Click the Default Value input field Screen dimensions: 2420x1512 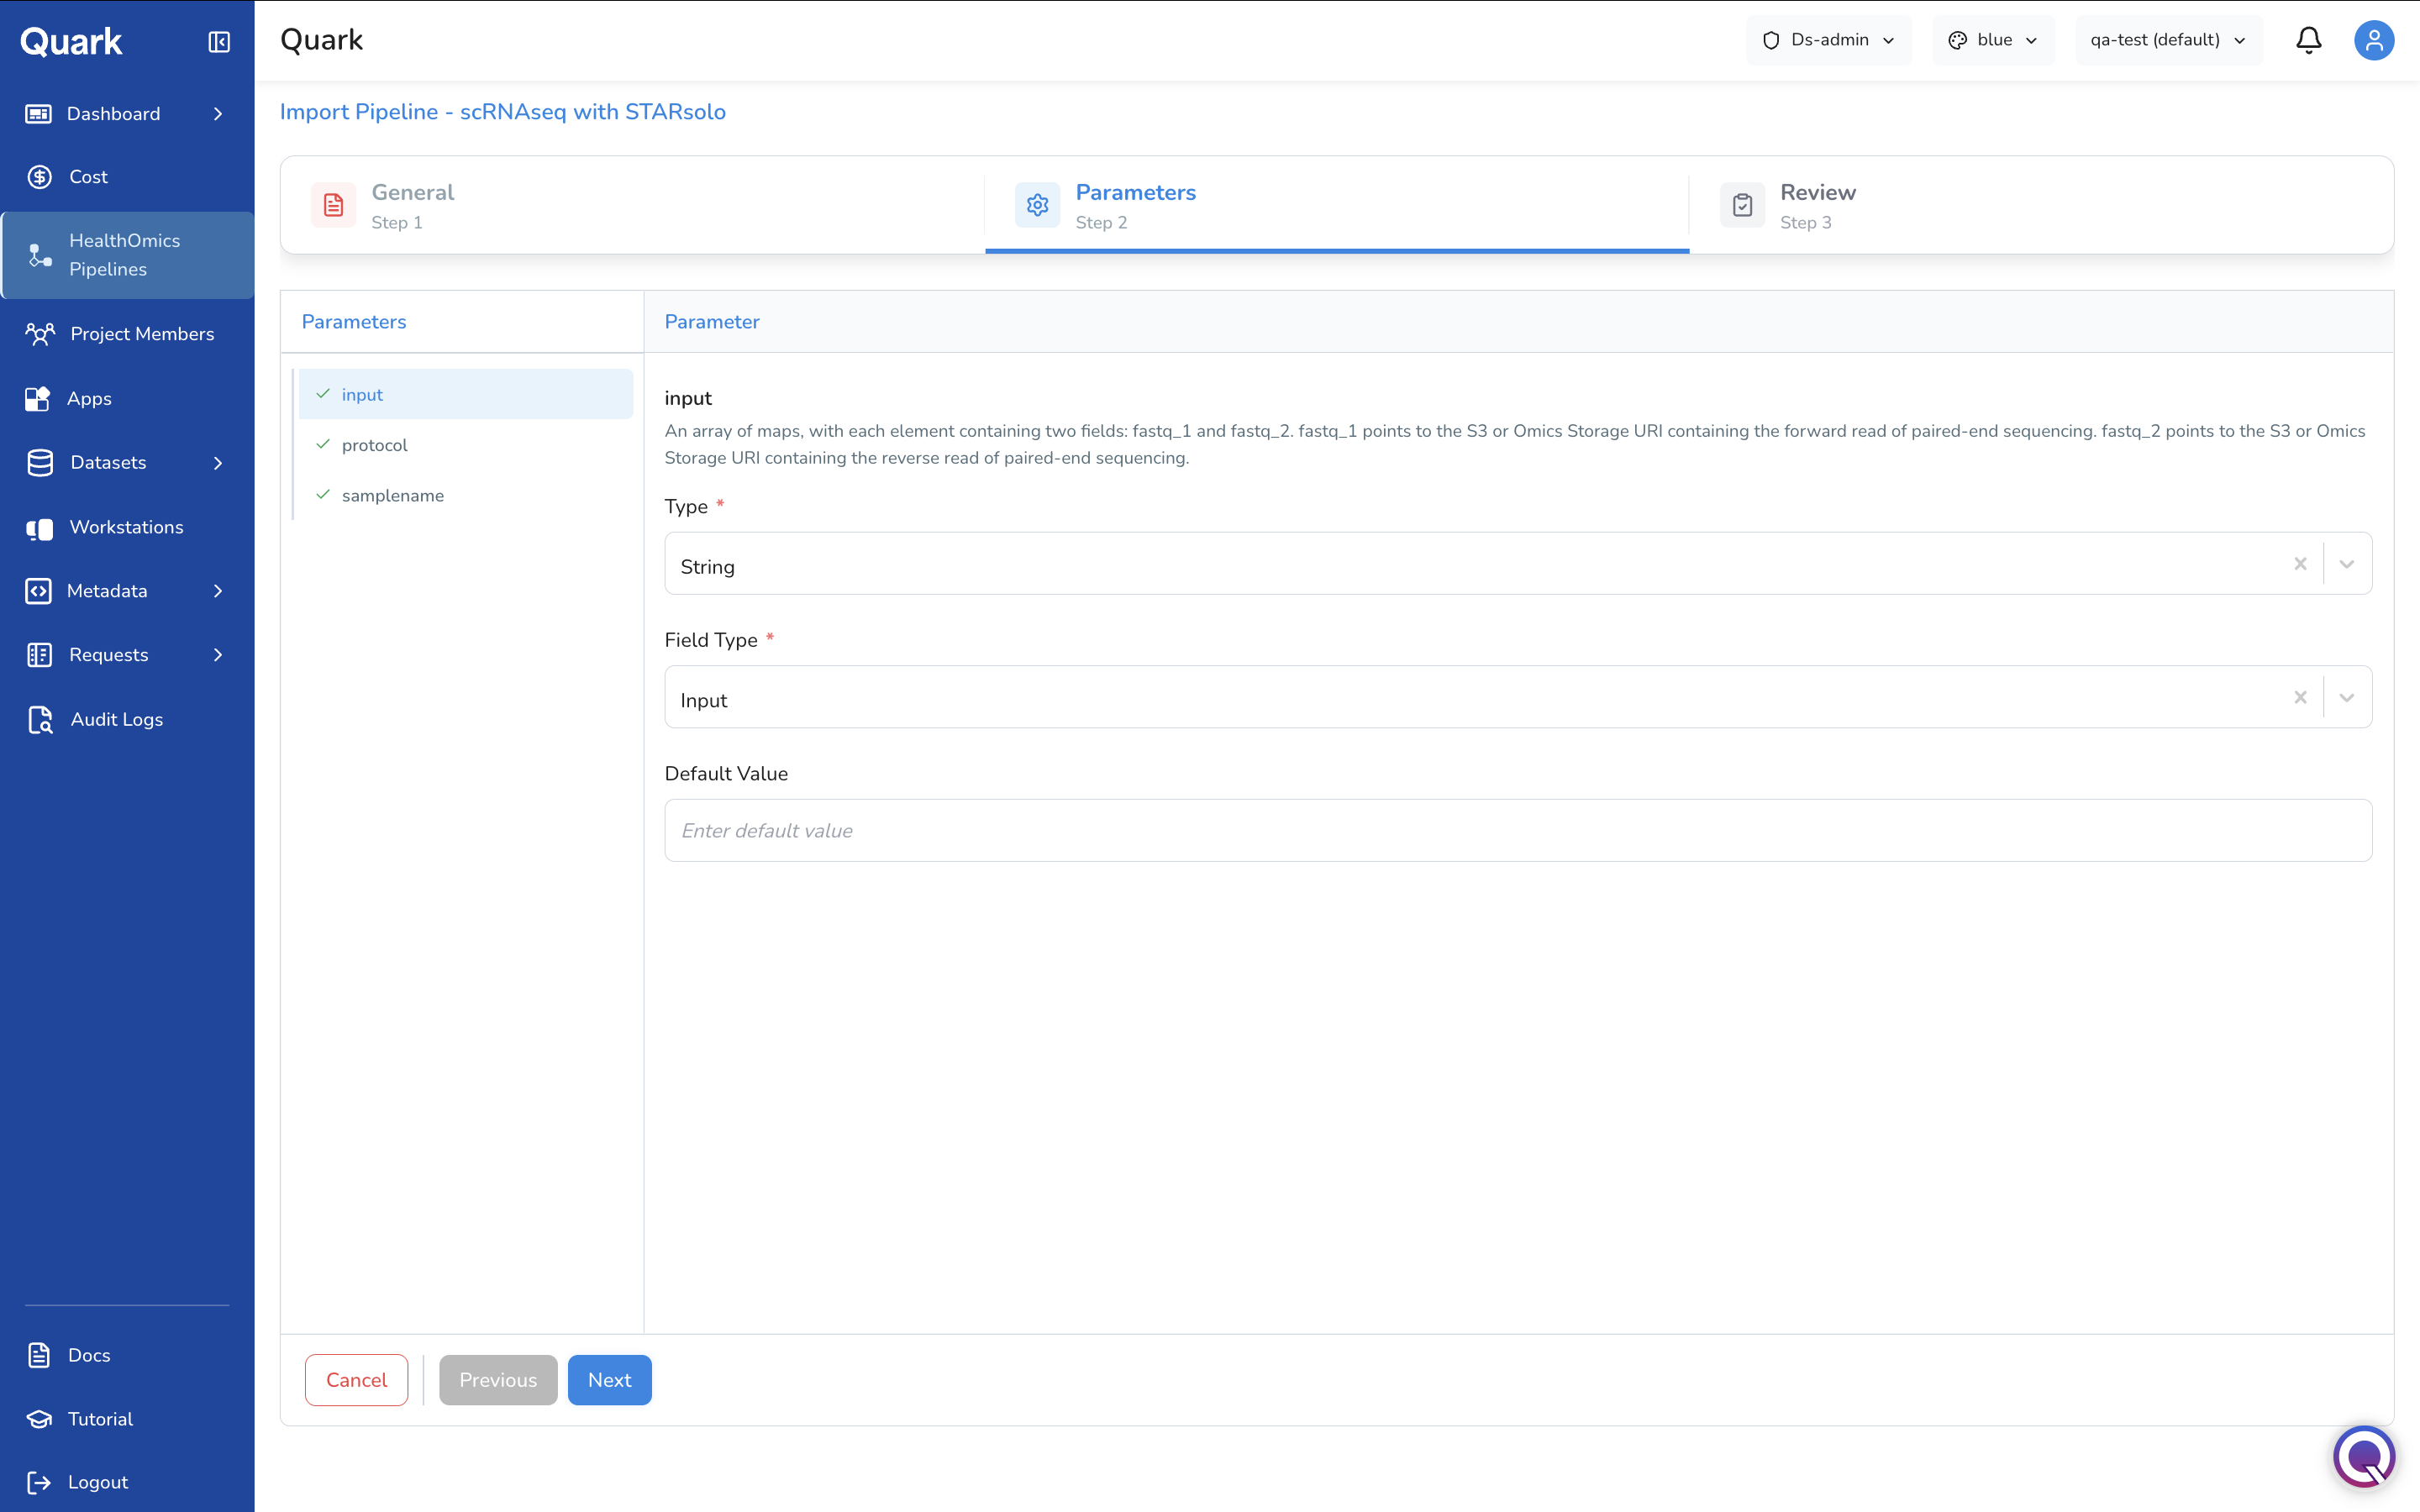[1518, 830]
